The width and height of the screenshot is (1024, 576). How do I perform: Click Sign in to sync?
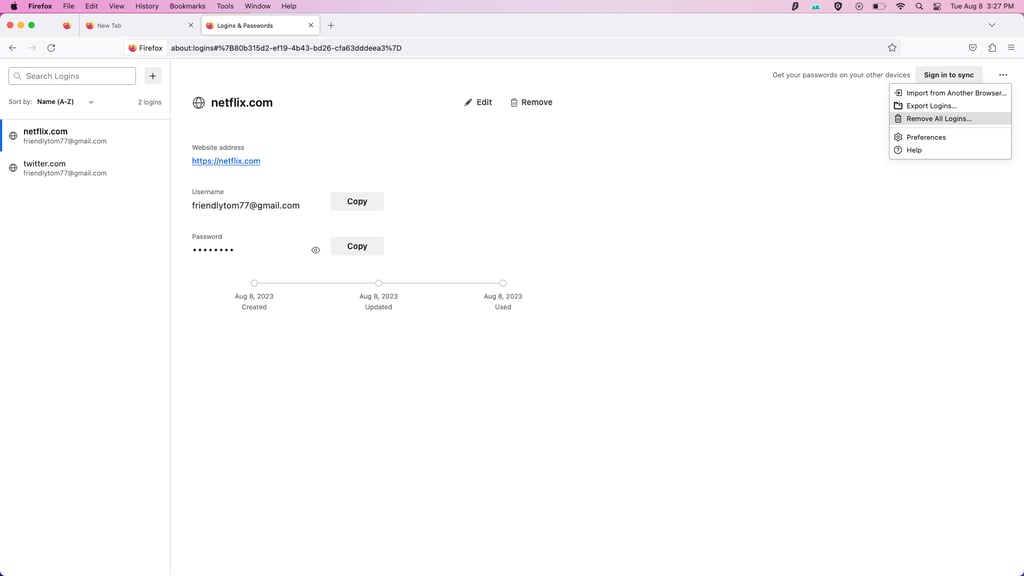948,75
